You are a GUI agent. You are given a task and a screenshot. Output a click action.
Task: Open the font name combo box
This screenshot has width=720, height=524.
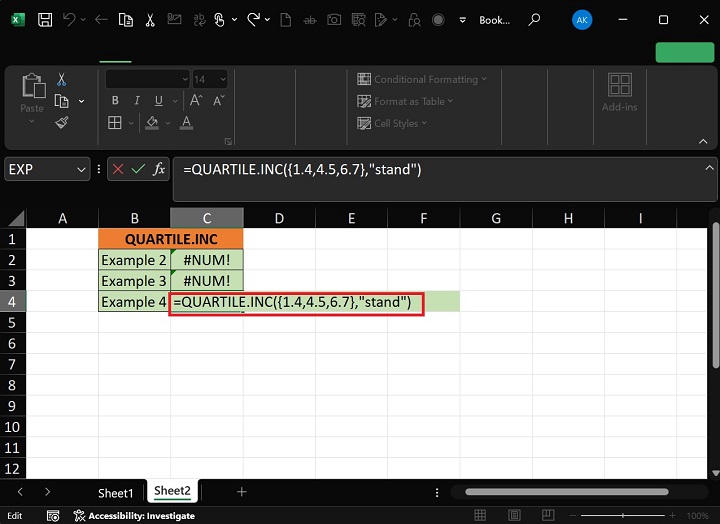tap(147, 79)
